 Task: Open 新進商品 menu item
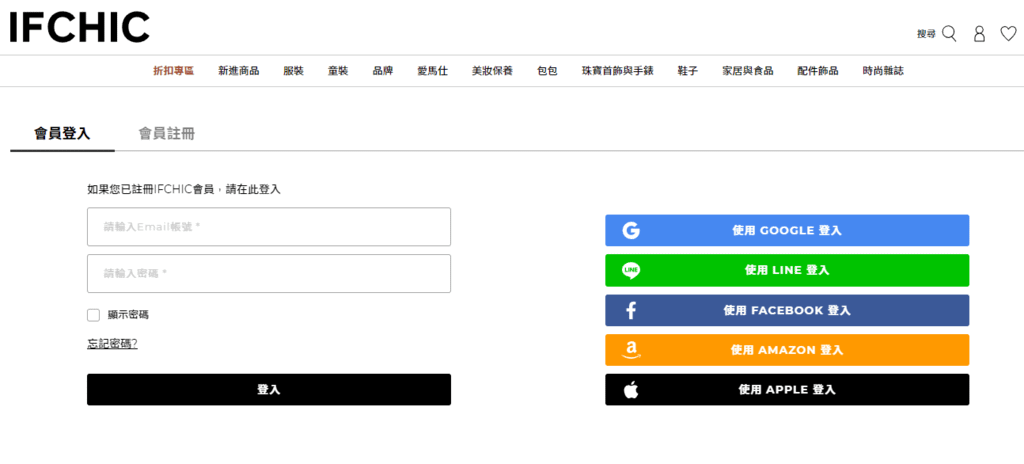pyautogui.click(x=238, y=71)
